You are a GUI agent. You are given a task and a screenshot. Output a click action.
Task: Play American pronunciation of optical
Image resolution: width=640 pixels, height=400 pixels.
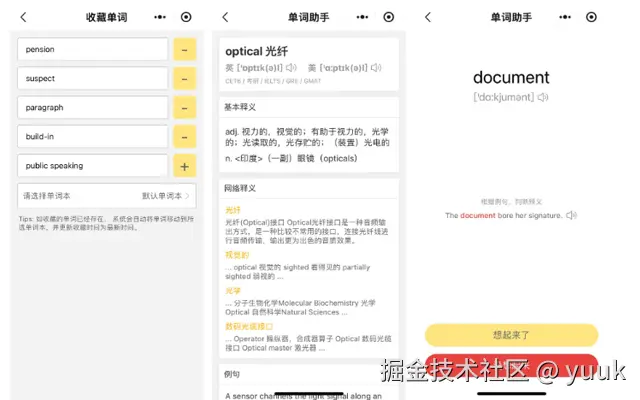click(376, 67)
